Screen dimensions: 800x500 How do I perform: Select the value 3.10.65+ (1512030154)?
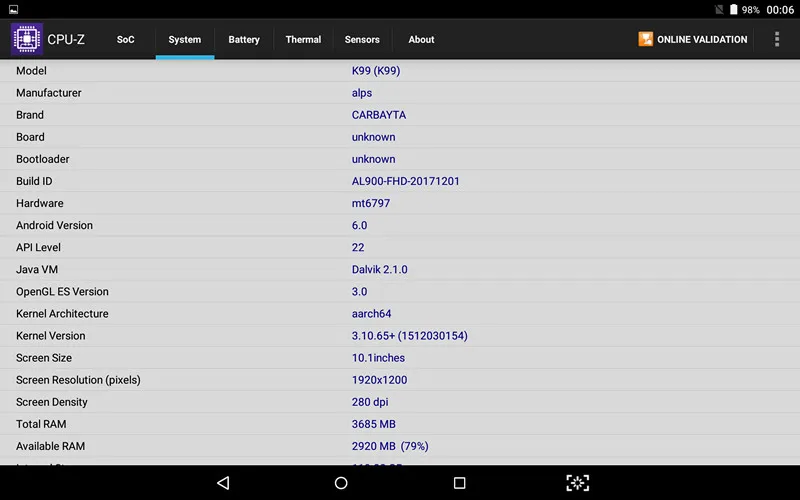click(410, 336)
